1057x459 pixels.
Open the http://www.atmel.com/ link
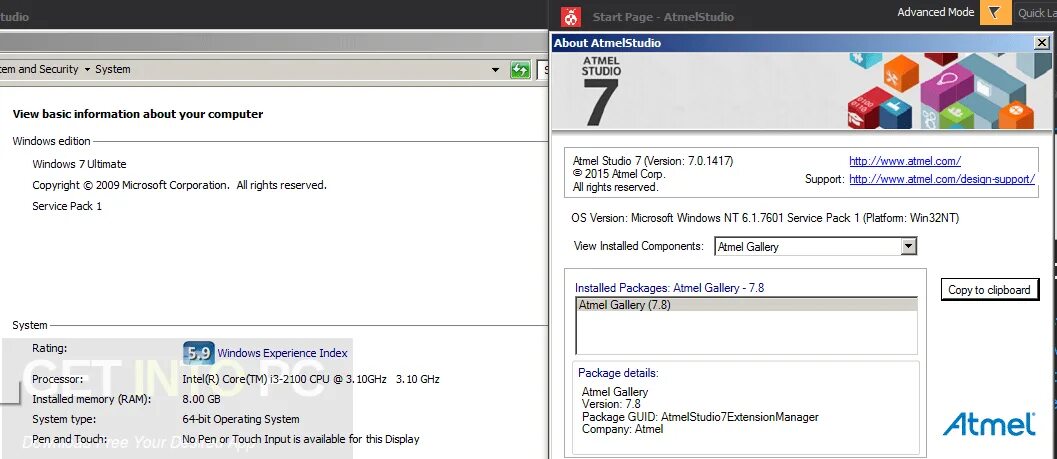pos(905,161)
